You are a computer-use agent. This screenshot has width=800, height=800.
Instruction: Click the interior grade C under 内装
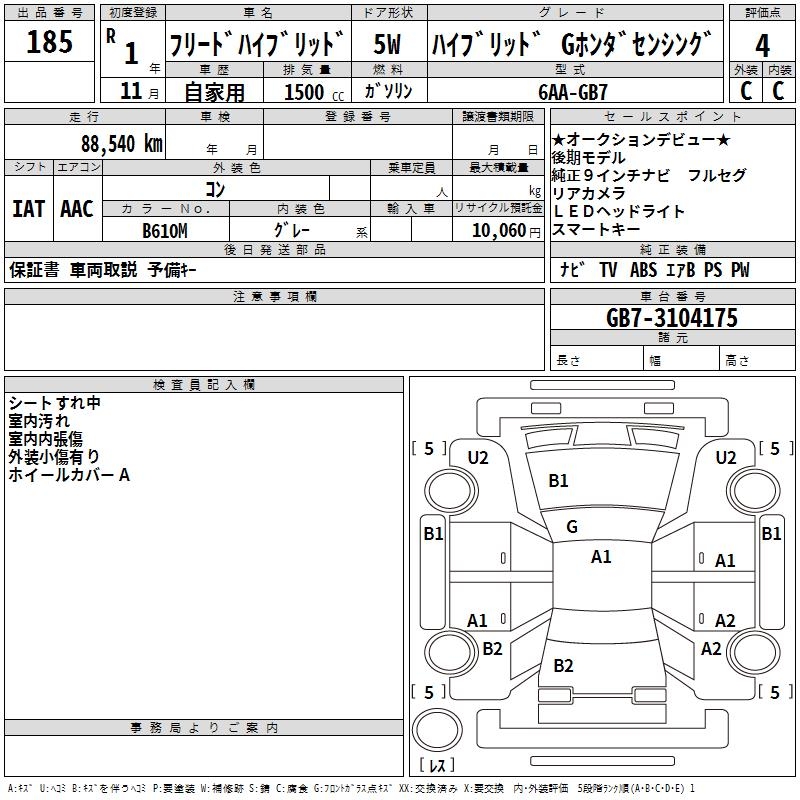click(x=778, y=90)
